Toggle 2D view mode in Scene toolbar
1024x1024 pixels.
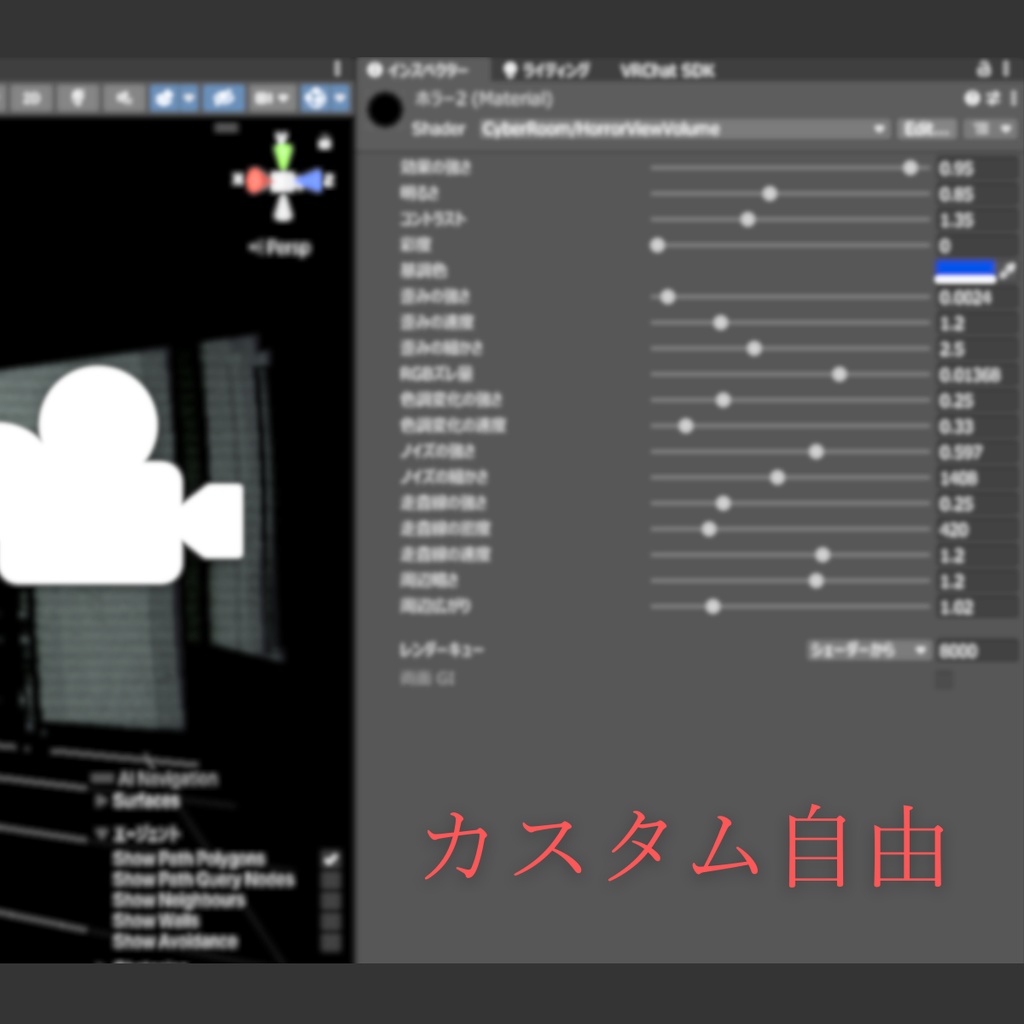tap(32, 98)
